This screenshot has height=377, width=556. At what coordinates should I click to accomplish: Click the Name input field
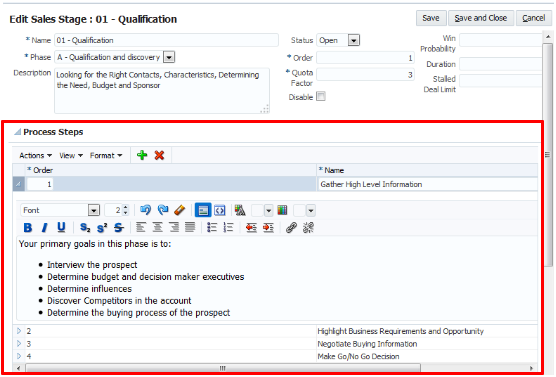166,40
